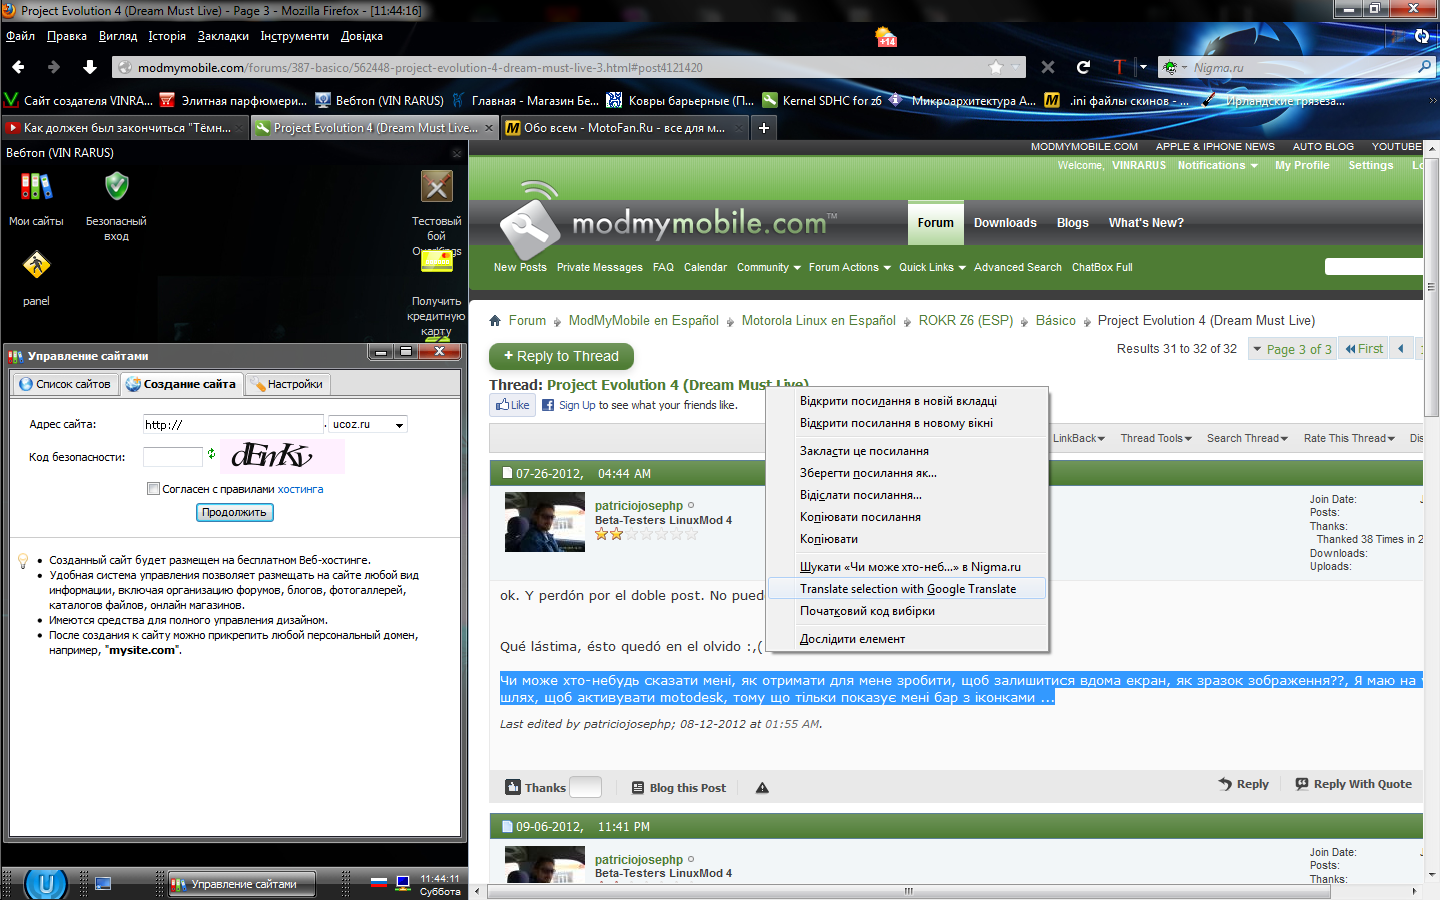Bookmark page with the star icon
The width and height of the screenshot is (1440, 900).
(x=996, y=67)
